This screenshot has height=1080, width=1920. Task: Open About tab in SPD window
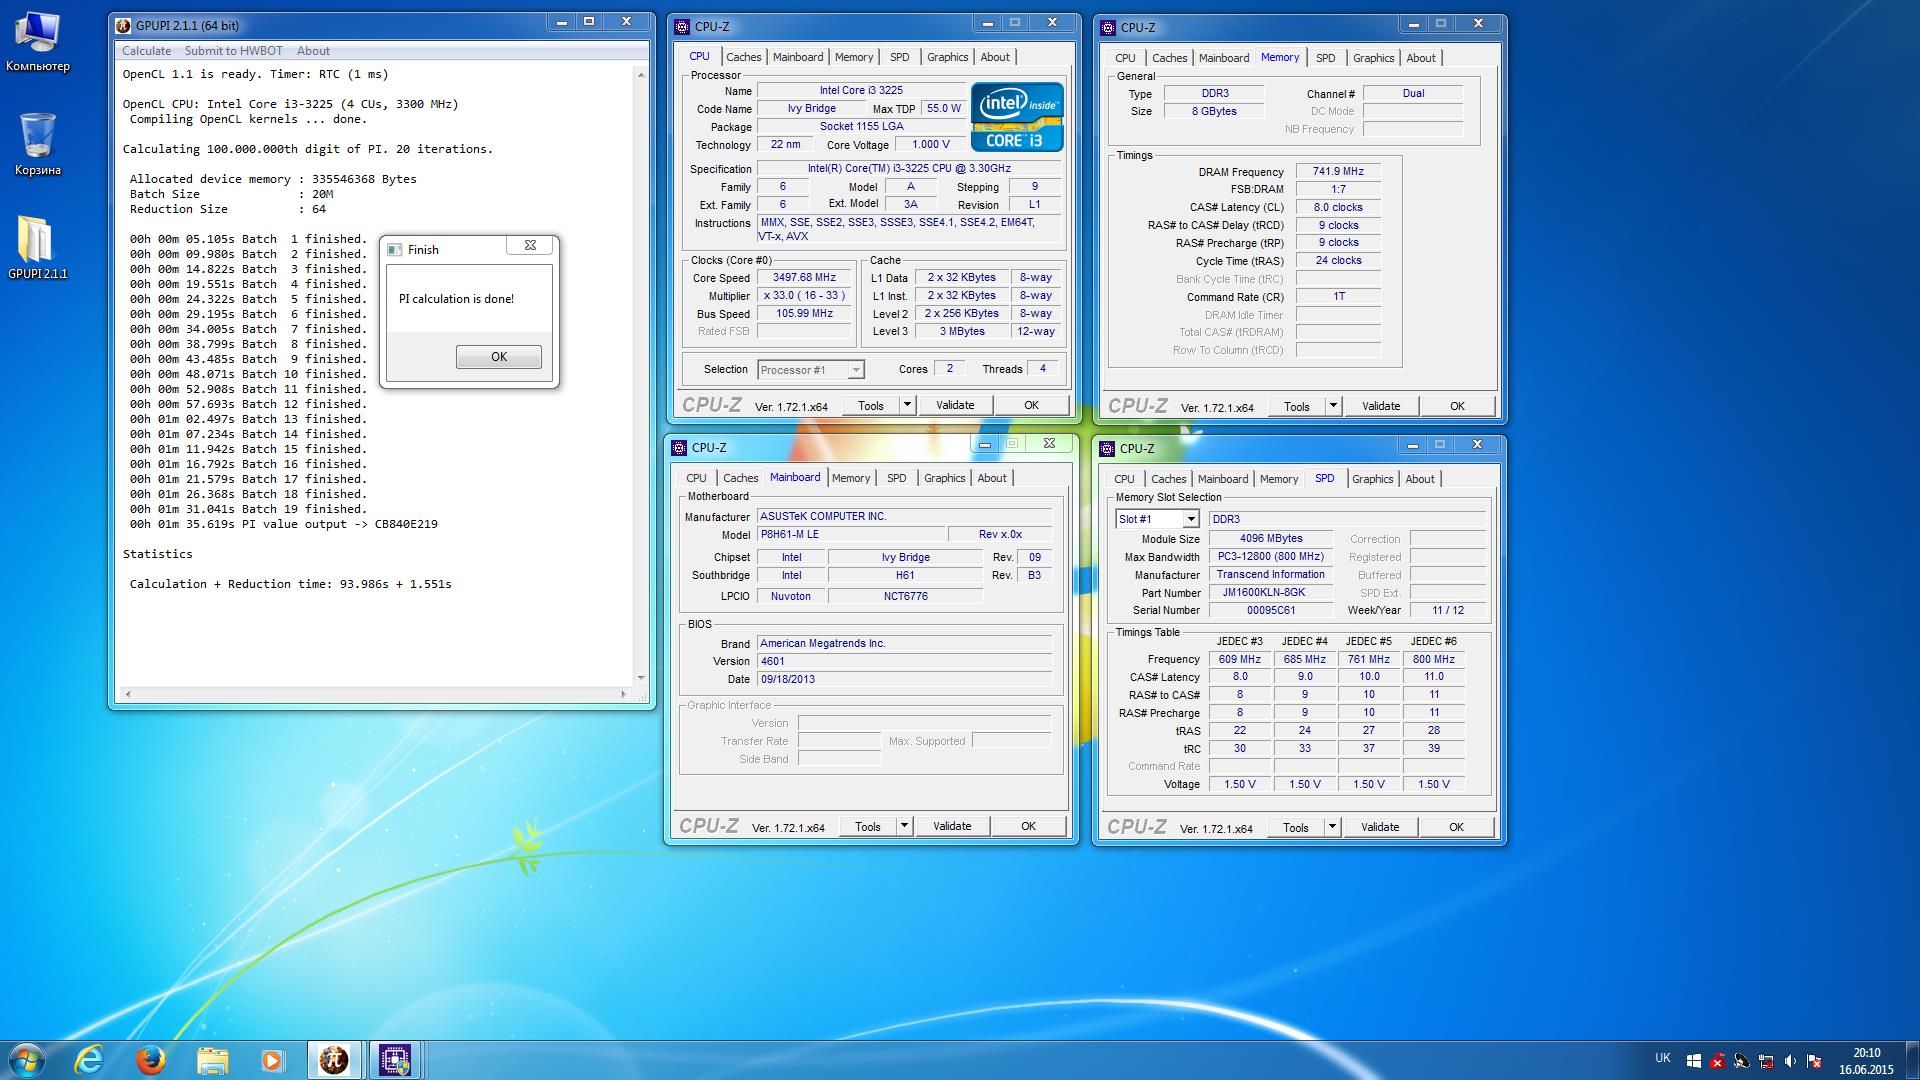1420,479
